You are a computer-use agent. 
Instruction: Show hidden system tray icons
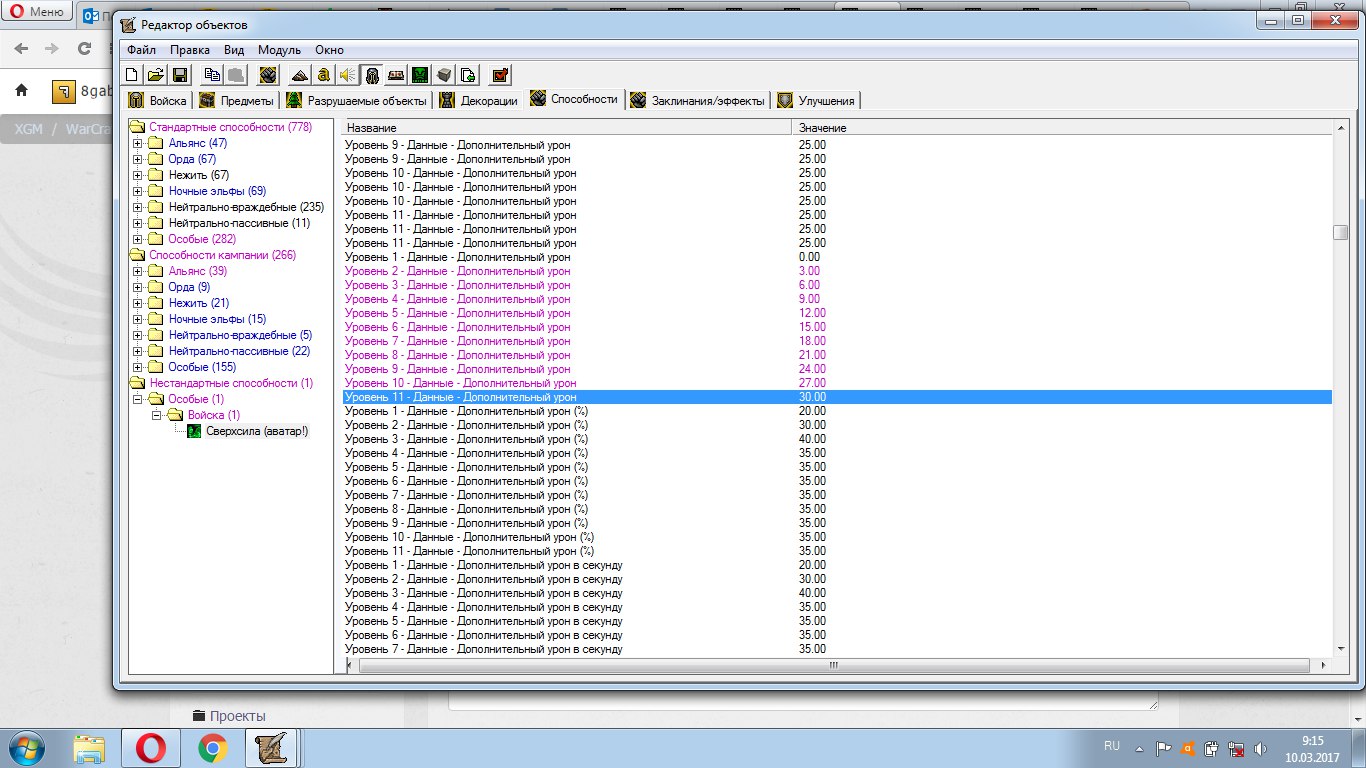(1137, 748)
